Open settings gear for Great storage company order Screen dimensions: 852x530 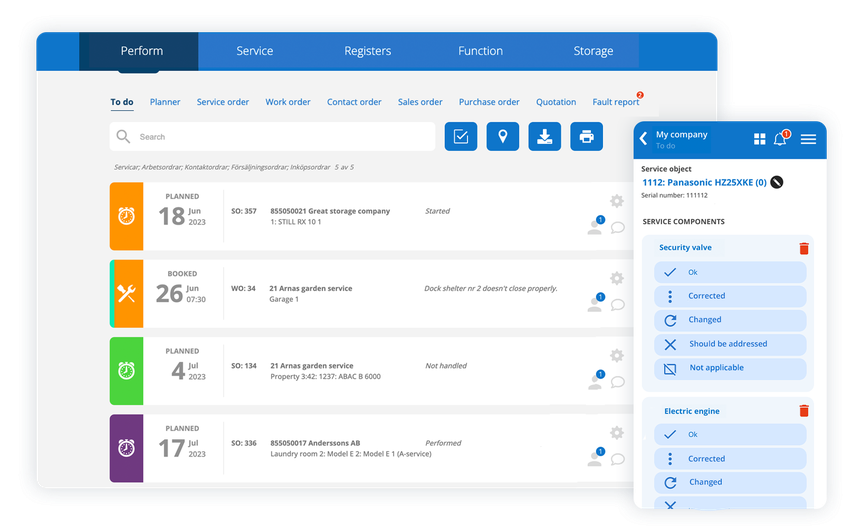[617, 201]
